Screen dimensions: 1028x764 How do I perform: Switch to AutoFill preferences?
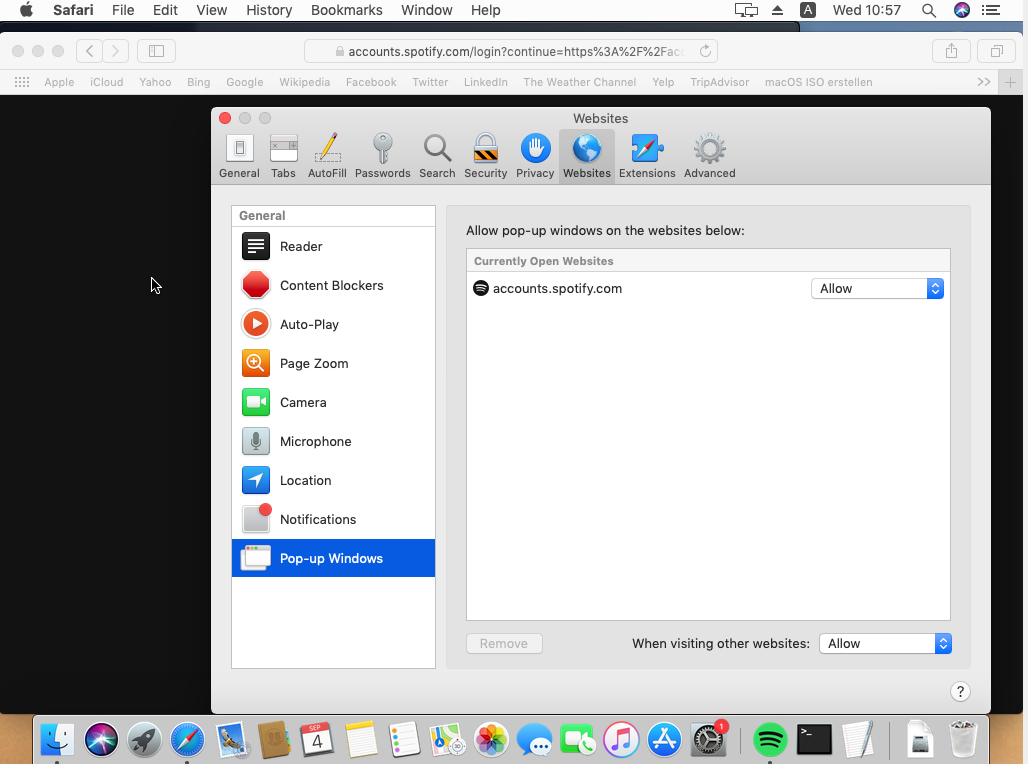coord(327,156)
